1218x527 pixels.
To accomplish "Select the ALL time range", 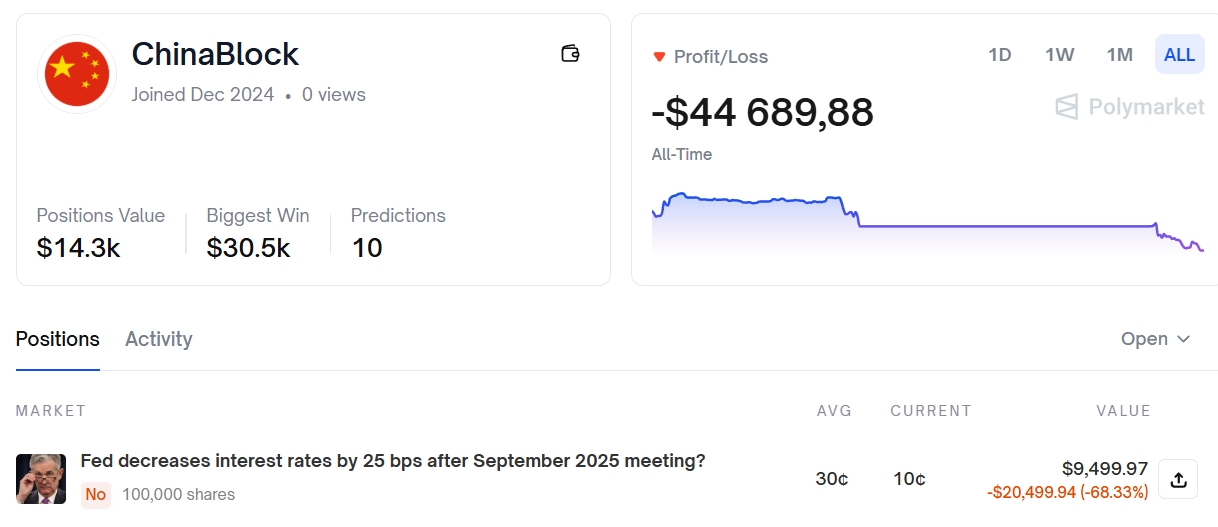I will click(x=1179, y=55).
